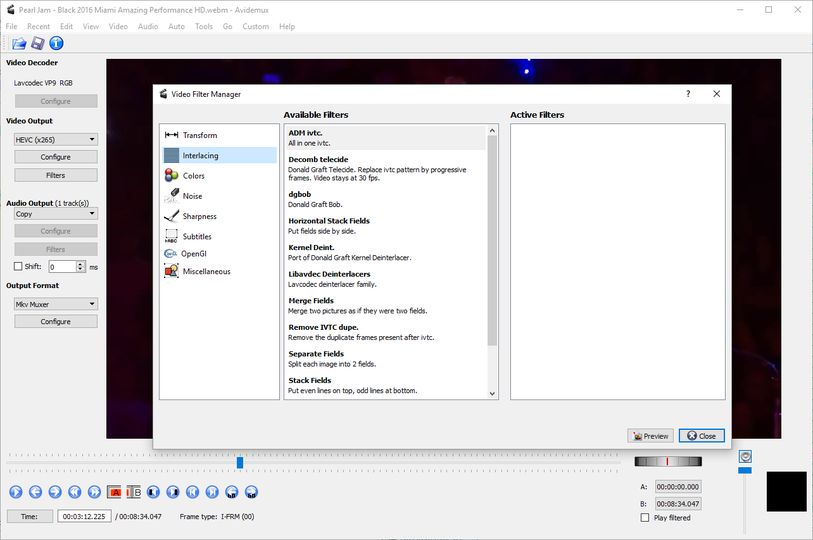
Task: Click the volume speaker icon above the volume slider
Action: pyautogui.click(x=745, y=456)
